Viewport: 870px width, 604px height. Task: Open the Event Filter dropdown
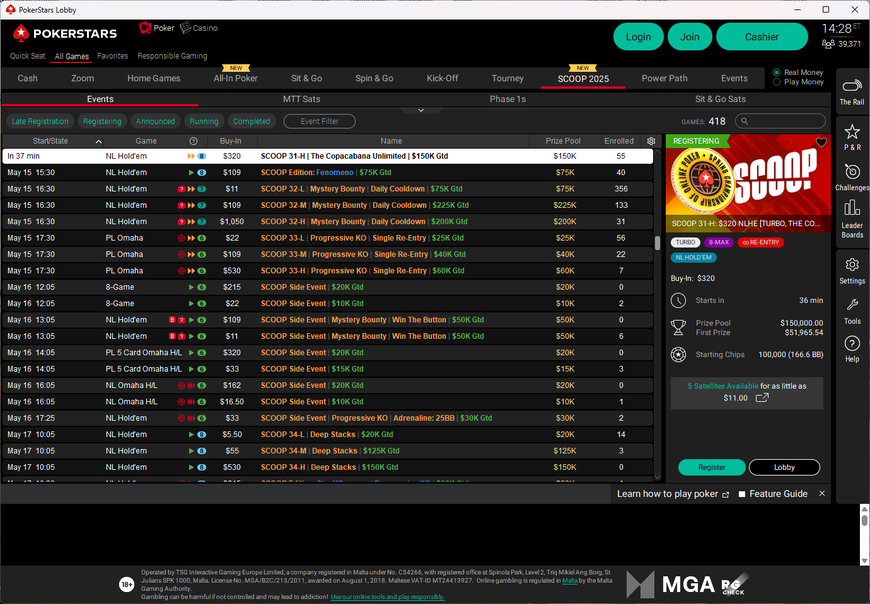(x=320, y=121)
